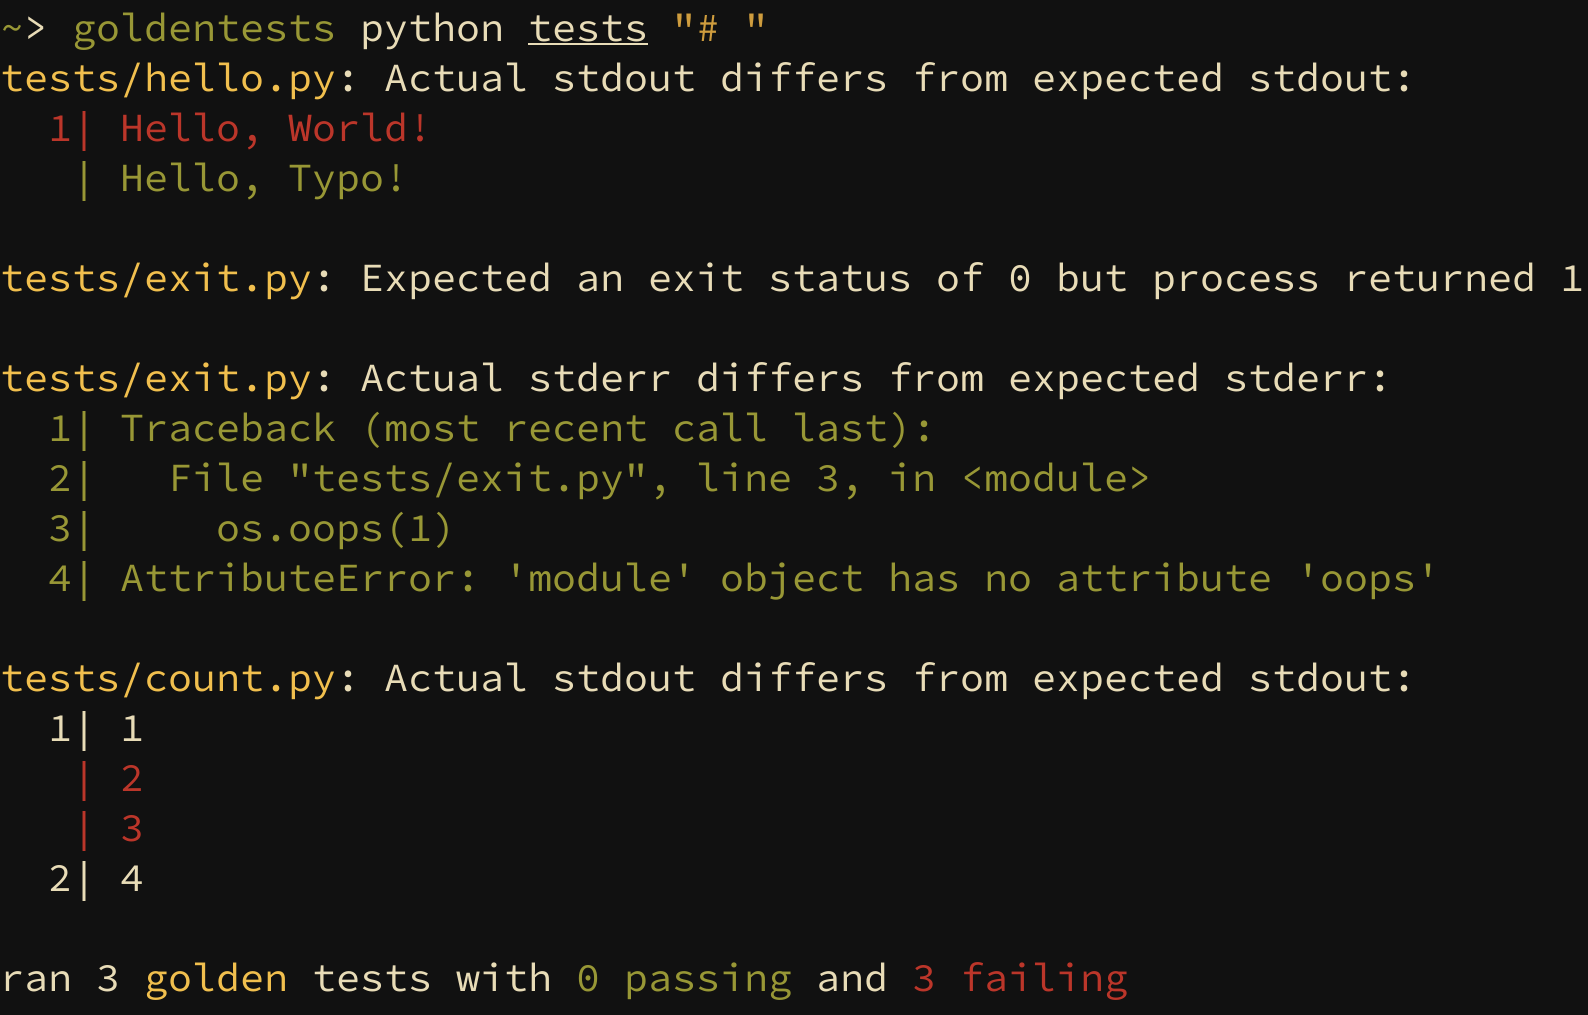Click the red "3 failing" summary text
This screenshot has height=1015, width=1588.
(1020, 979)
